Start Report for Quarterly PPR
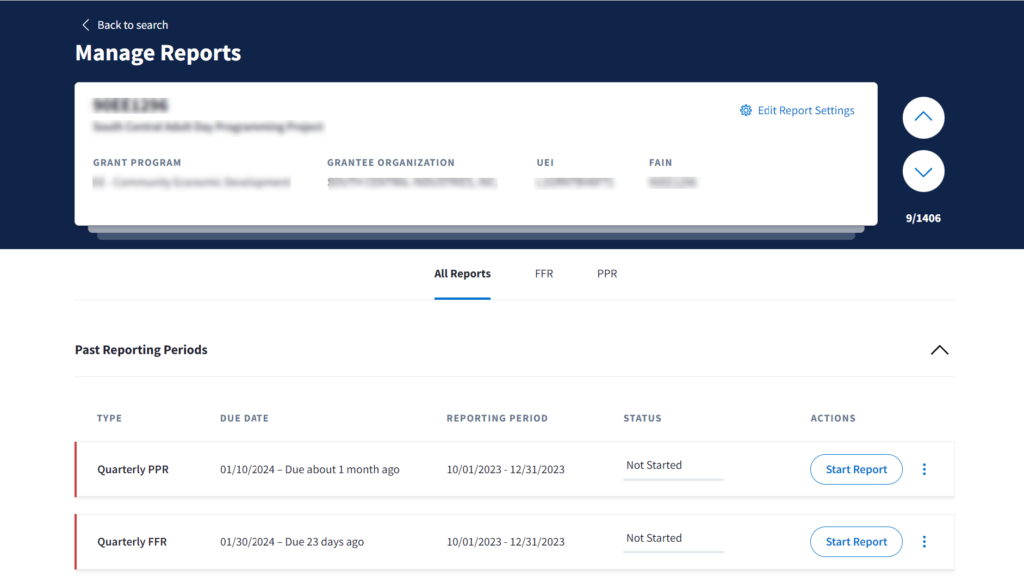 tap(856, 469)
